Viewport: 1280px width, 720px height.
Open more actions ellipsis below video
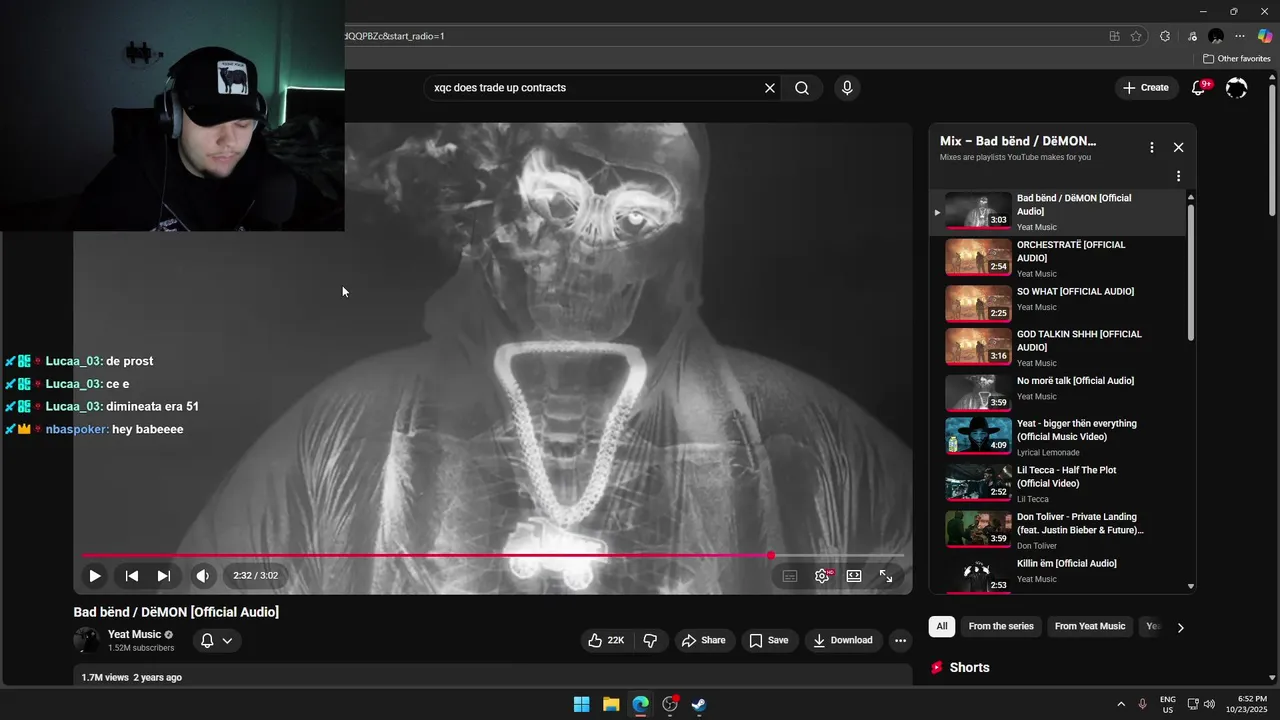click(900, 641)
